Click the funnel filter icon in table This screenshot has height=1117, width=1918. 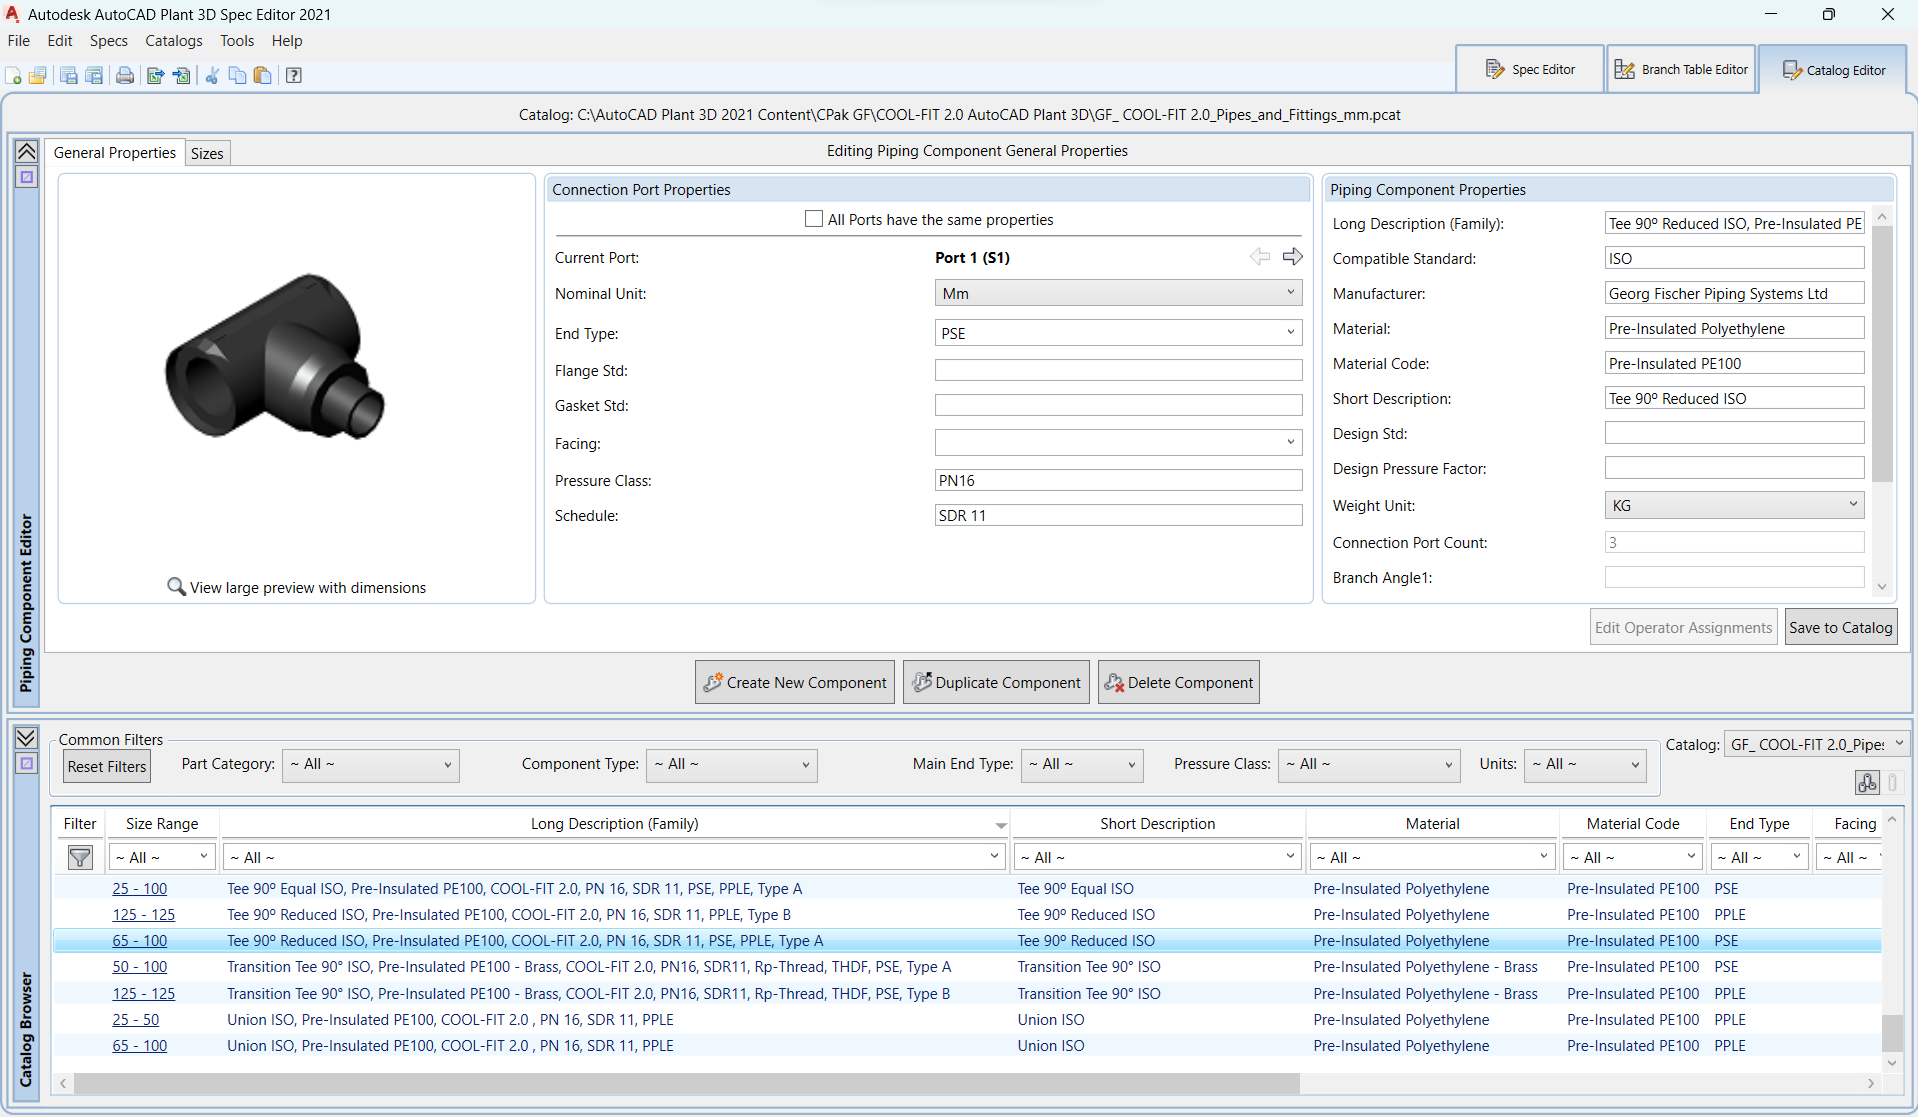pos(80,858)
